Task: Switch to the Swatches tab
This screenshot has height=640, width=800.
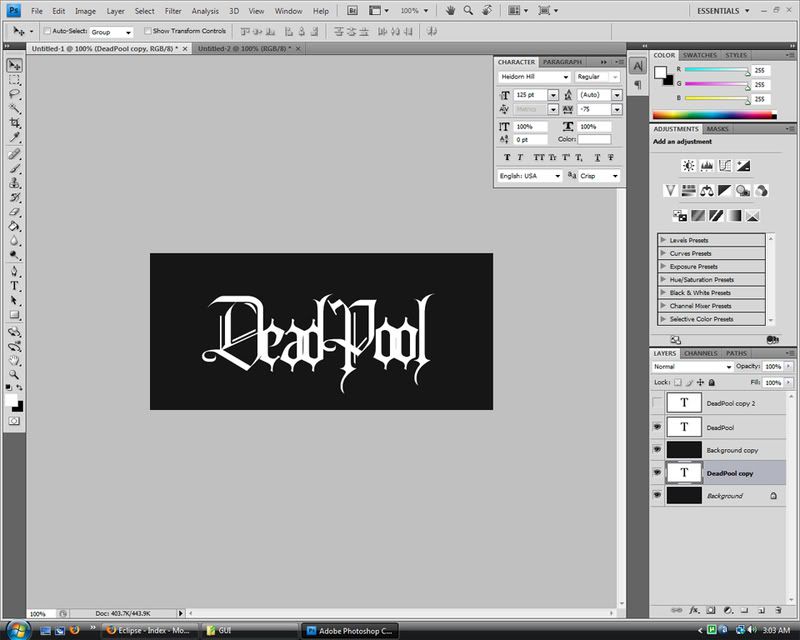Action: coord(699,55)
